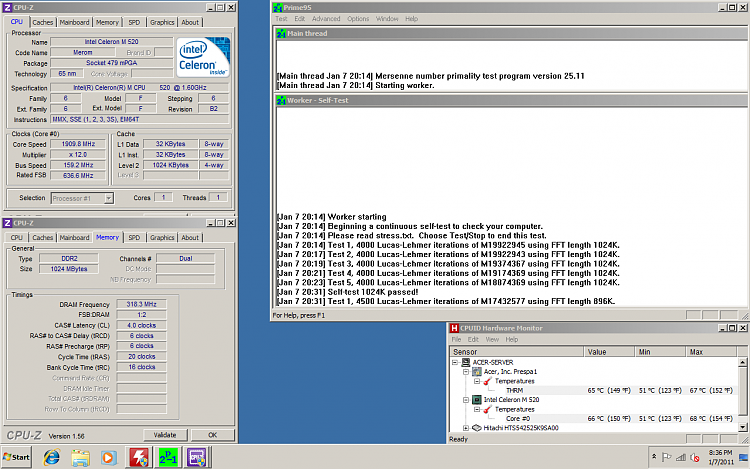Click the Max column header
Viewport: 750px width, 469px height.
[711, 352]
